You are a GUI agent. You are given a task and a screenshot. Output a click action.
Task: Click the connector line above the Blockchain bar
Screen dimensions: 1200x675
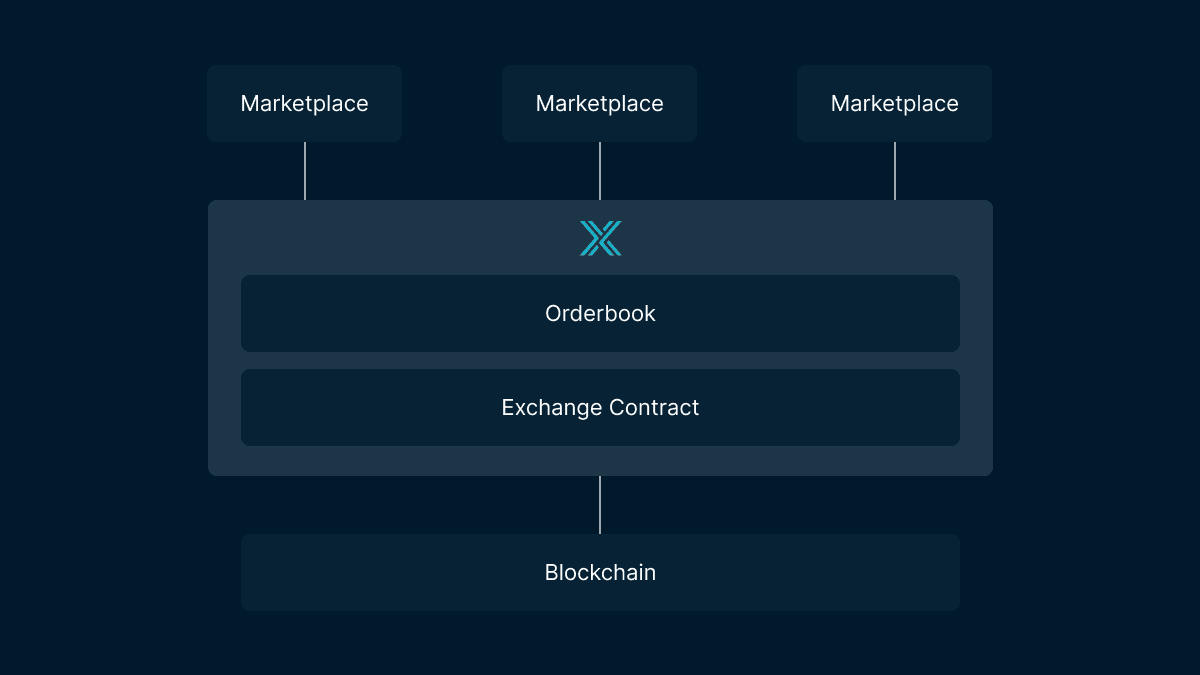click(600, 505)
